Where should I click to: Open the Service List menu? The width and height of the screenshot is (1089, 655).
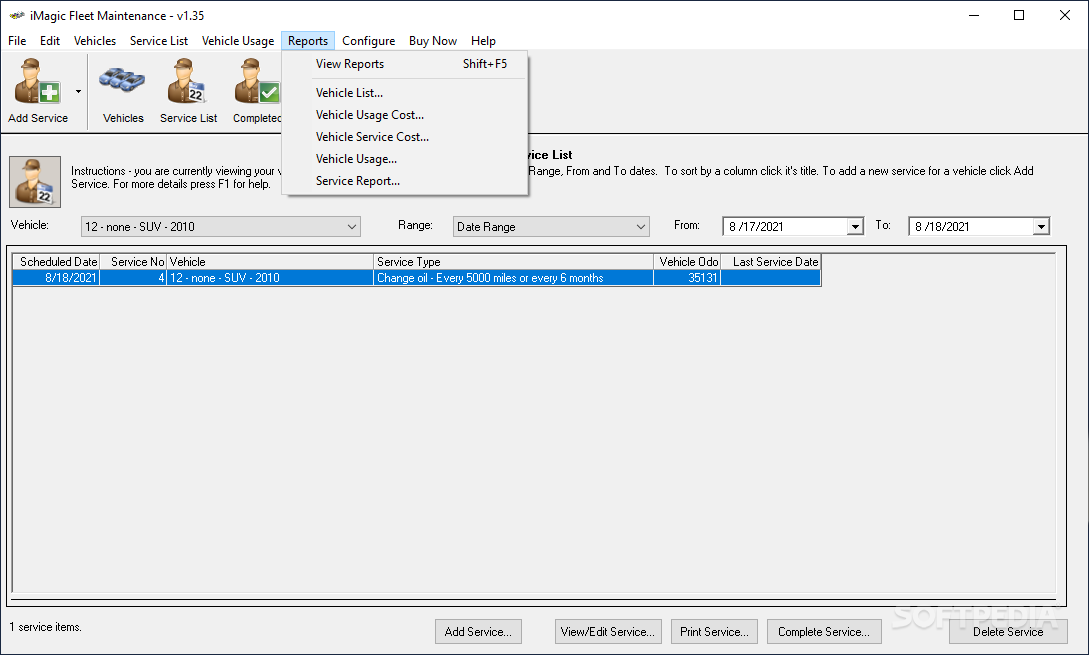point(159,41)
